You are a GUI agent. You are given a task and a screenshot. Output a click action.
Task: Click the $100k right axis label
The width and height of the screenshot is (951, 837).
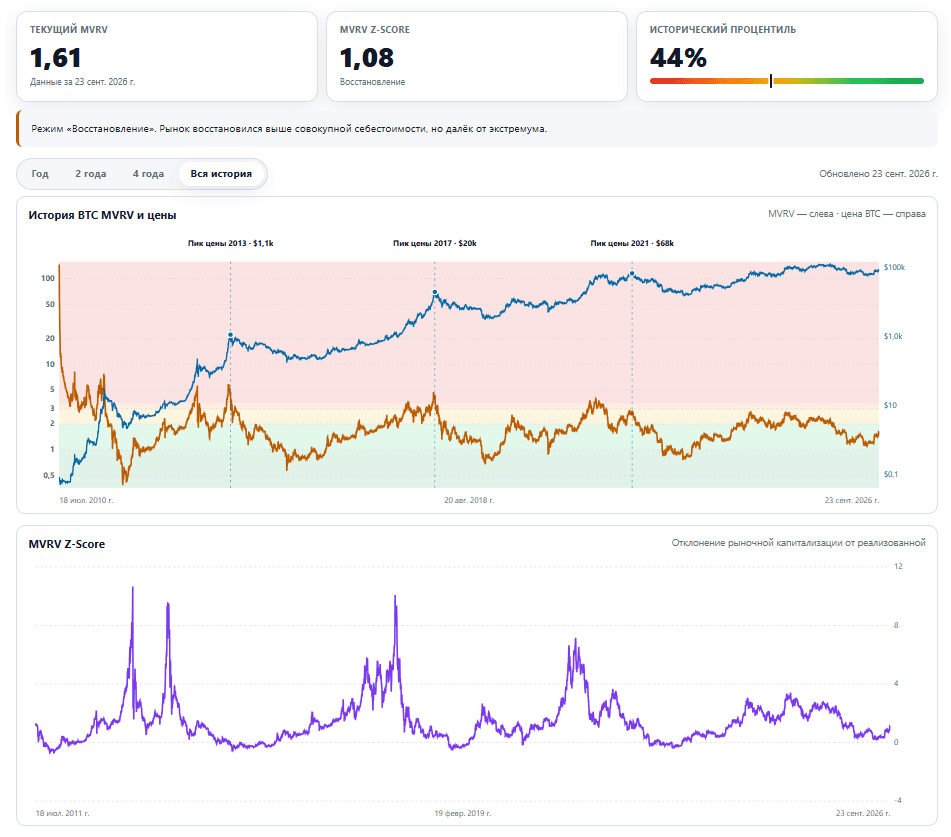point(894,267)
